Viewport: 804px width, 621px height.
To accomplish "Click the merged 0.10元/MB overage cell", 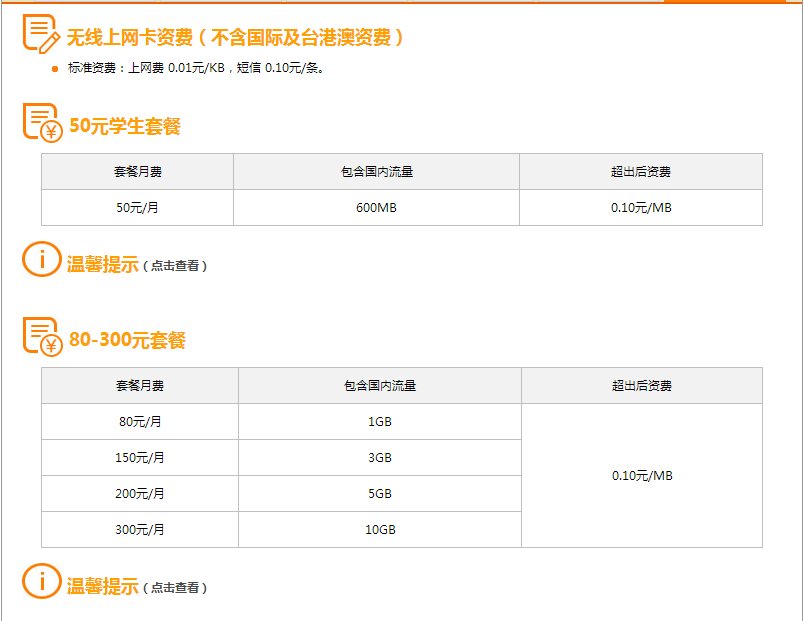I will click(x=640, y=475).
